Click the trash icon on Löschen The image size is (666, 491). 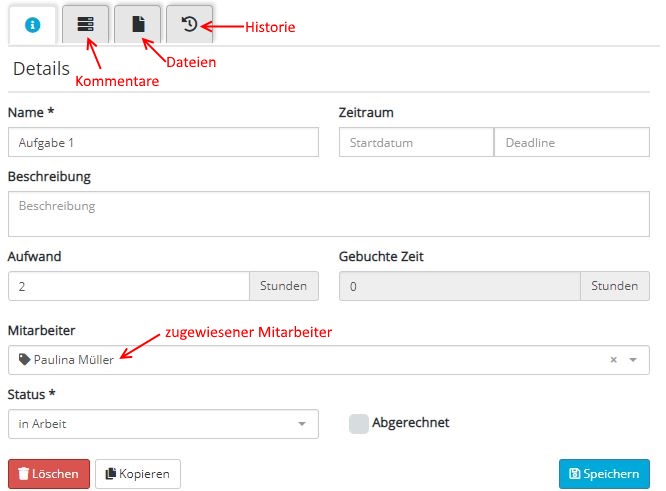click(x=24, y=474)
